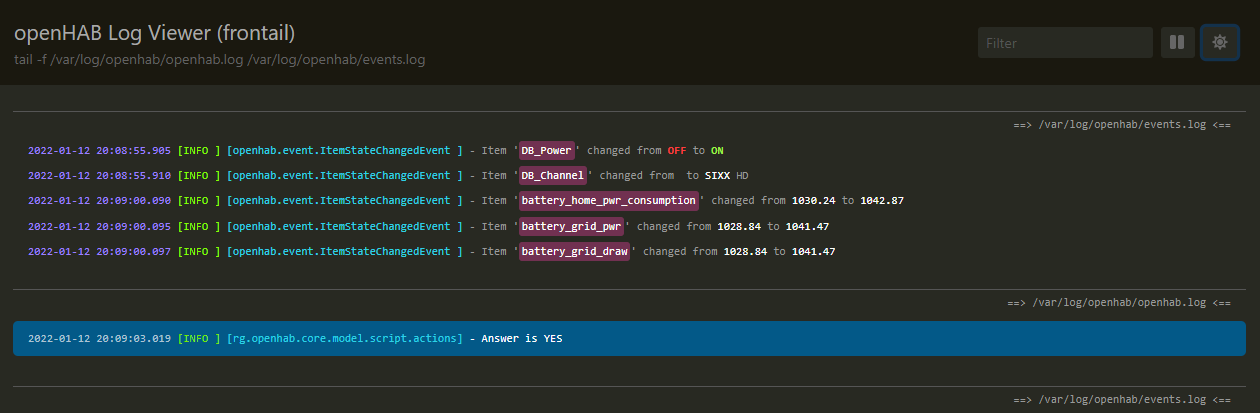
Task: Select the highlighted 'Answer is YES' log line
Action: (x=628, y=339)
